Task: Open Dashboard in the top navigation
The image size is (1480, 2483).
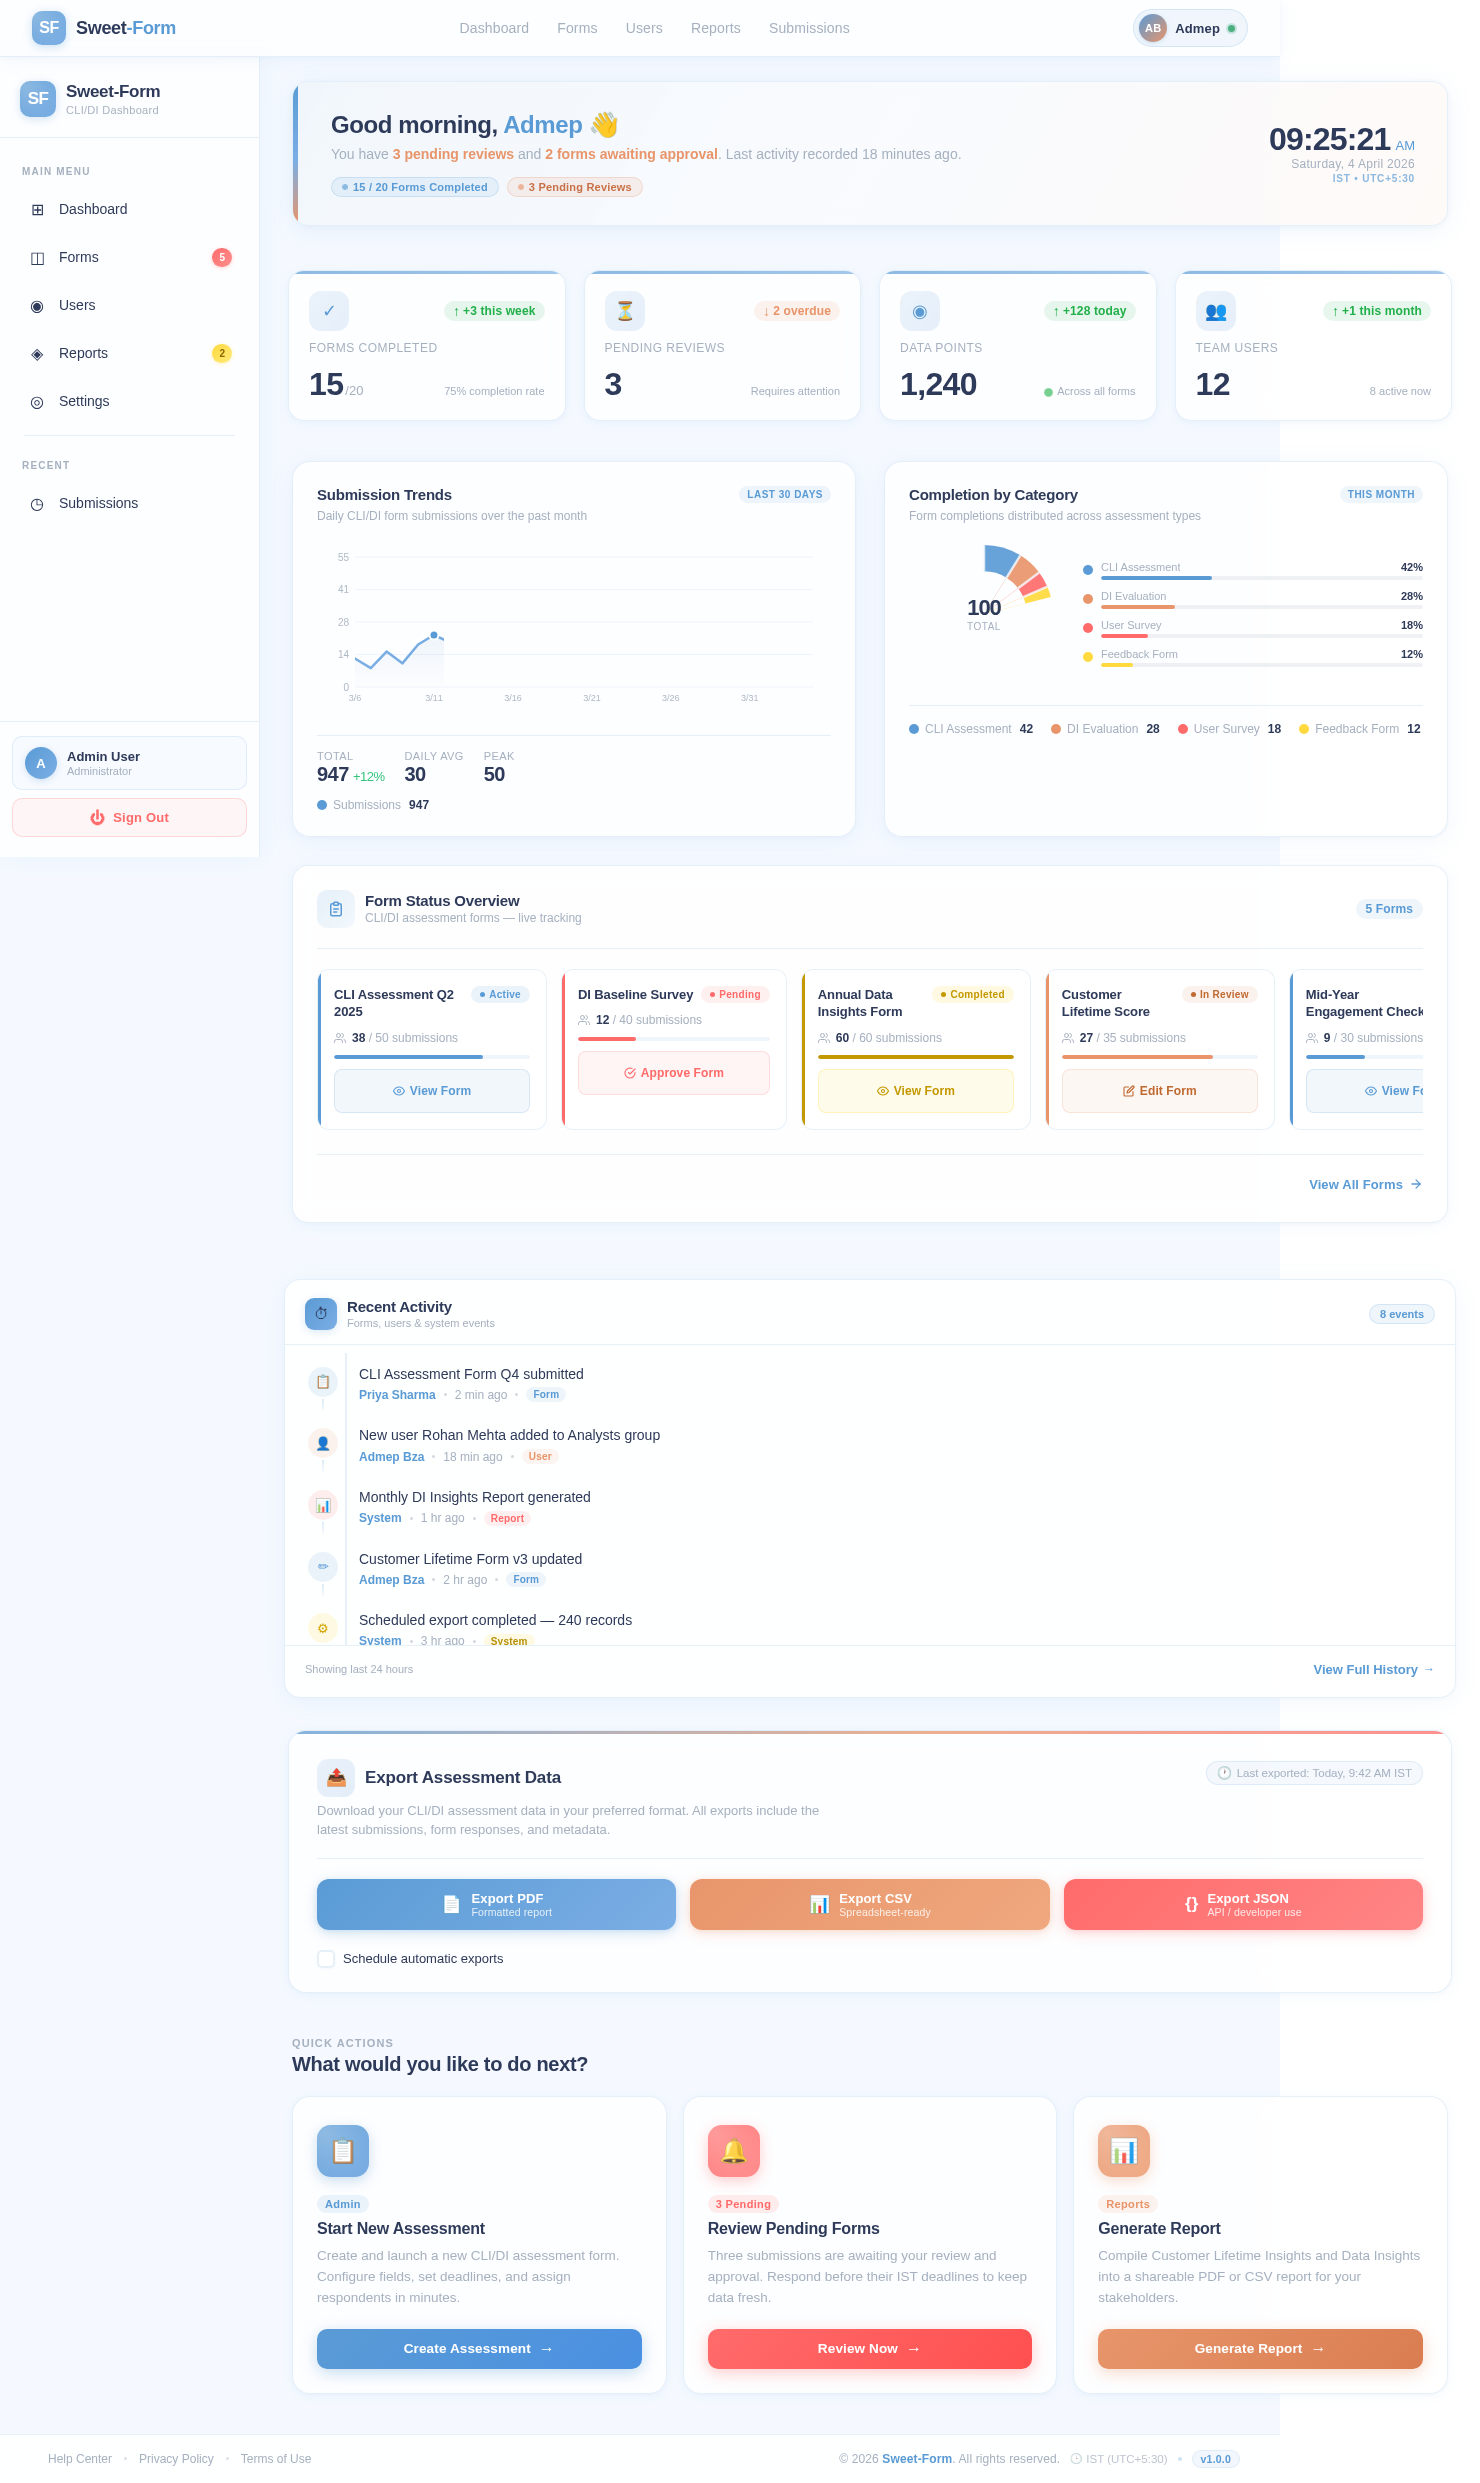Action: pos(494,28)
